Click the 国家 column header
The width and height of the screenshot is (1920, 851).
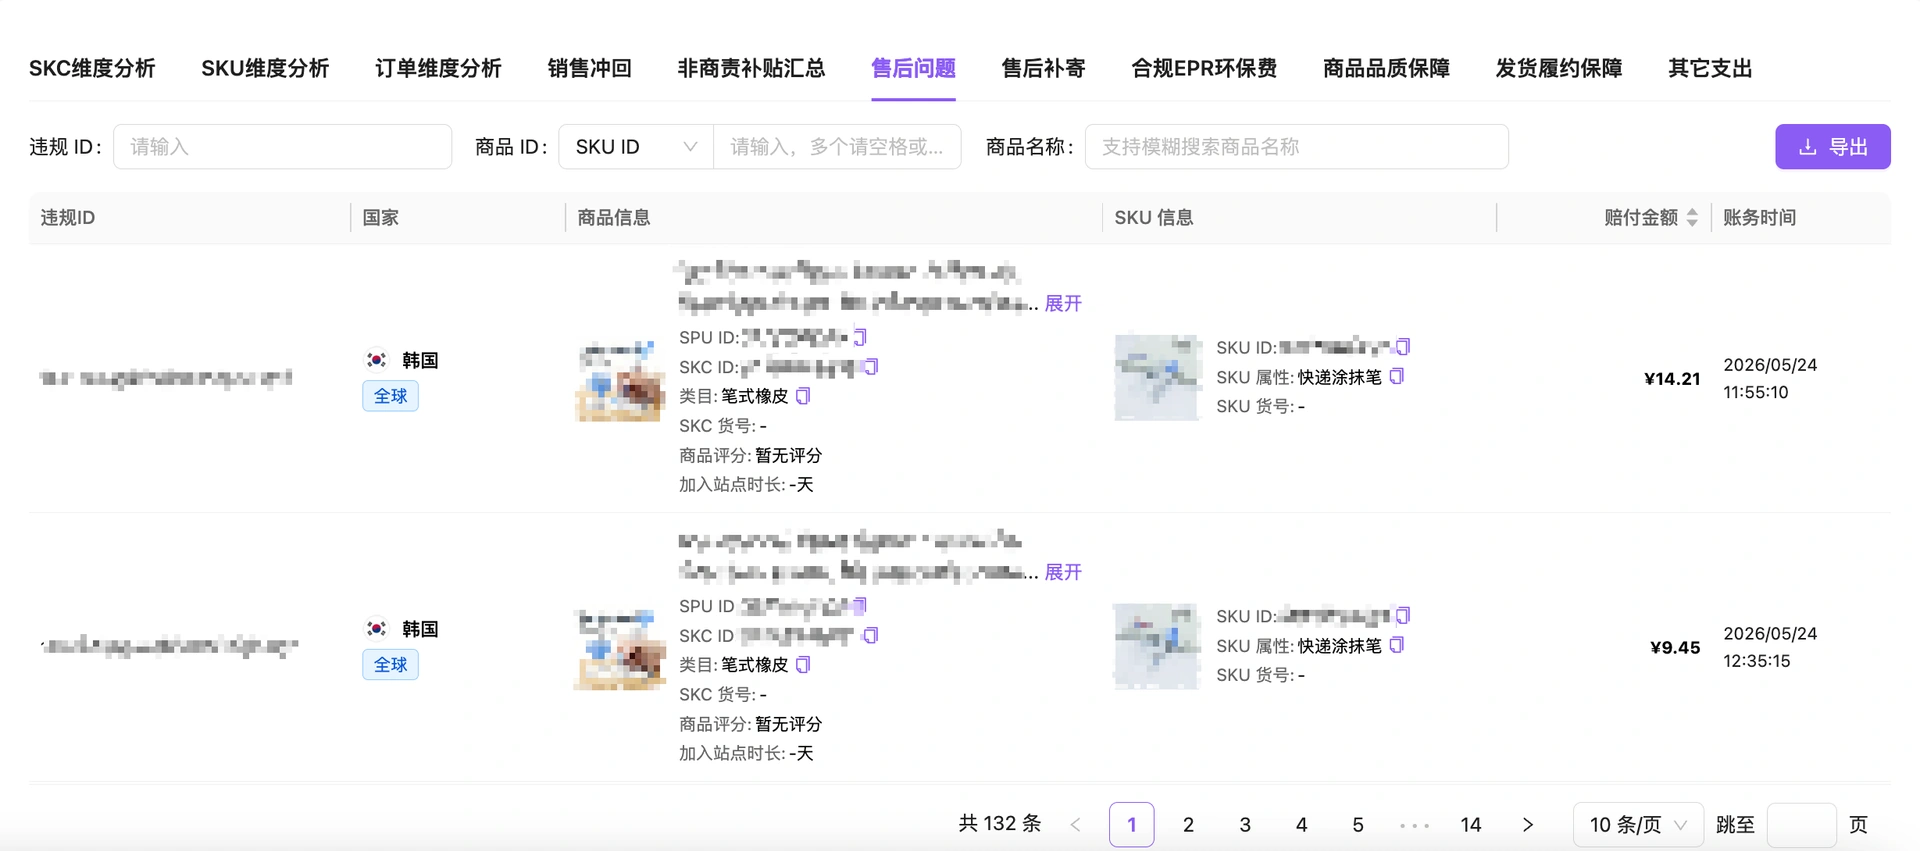click(381, 218)
